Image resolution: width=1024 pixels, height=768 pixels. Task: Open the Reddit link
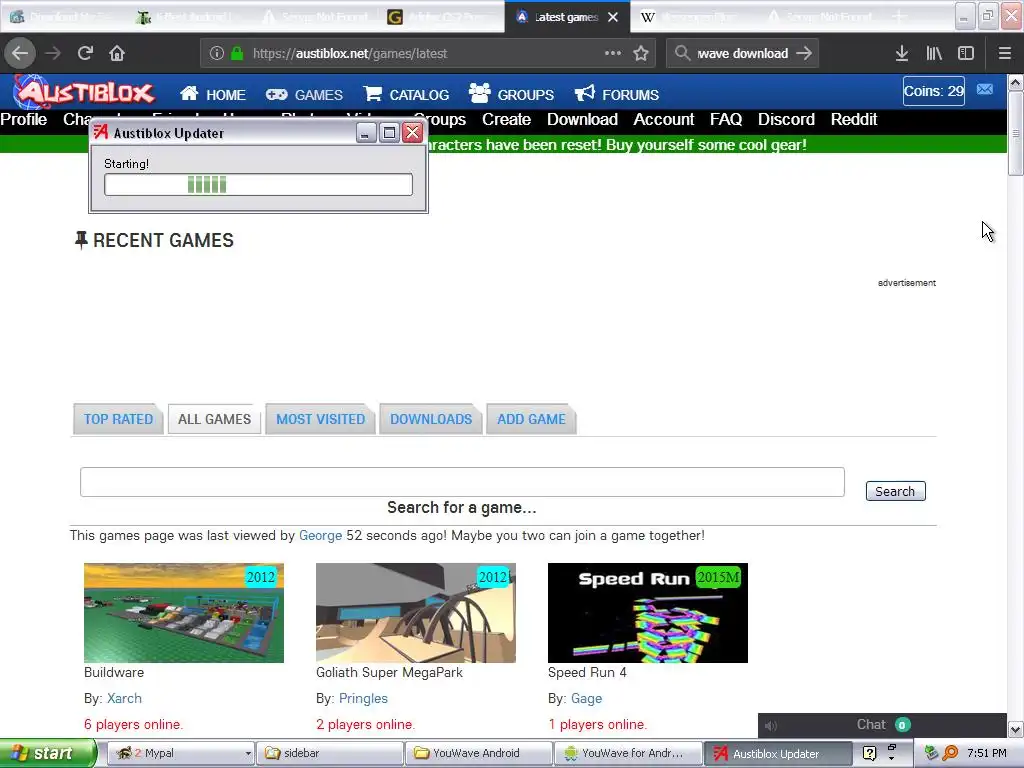[x=854, y=120]
